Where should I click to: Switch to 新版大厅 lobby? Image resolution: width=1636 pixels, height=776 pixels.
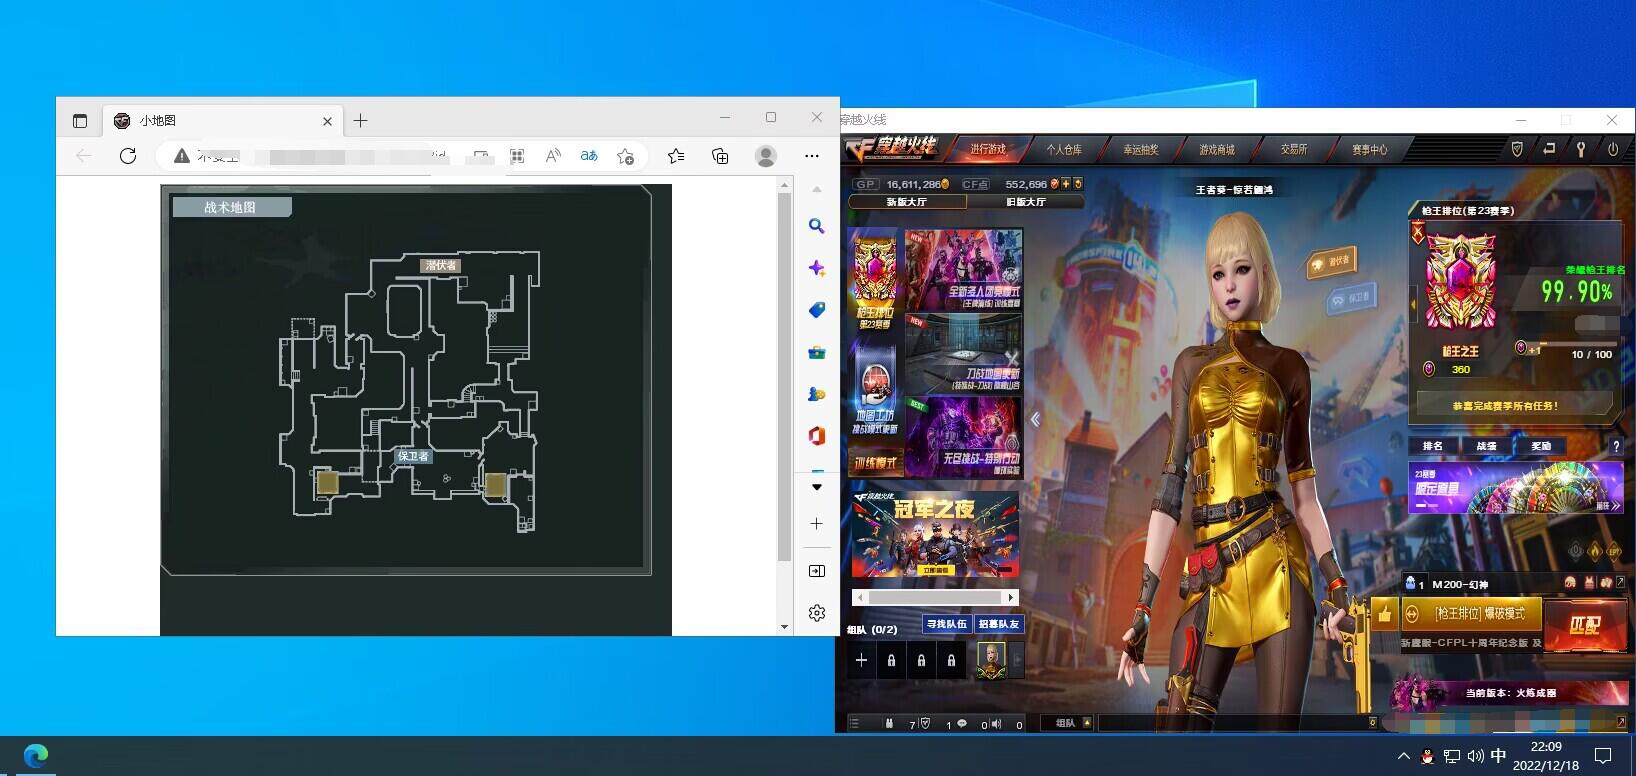[x=907, y=202]
